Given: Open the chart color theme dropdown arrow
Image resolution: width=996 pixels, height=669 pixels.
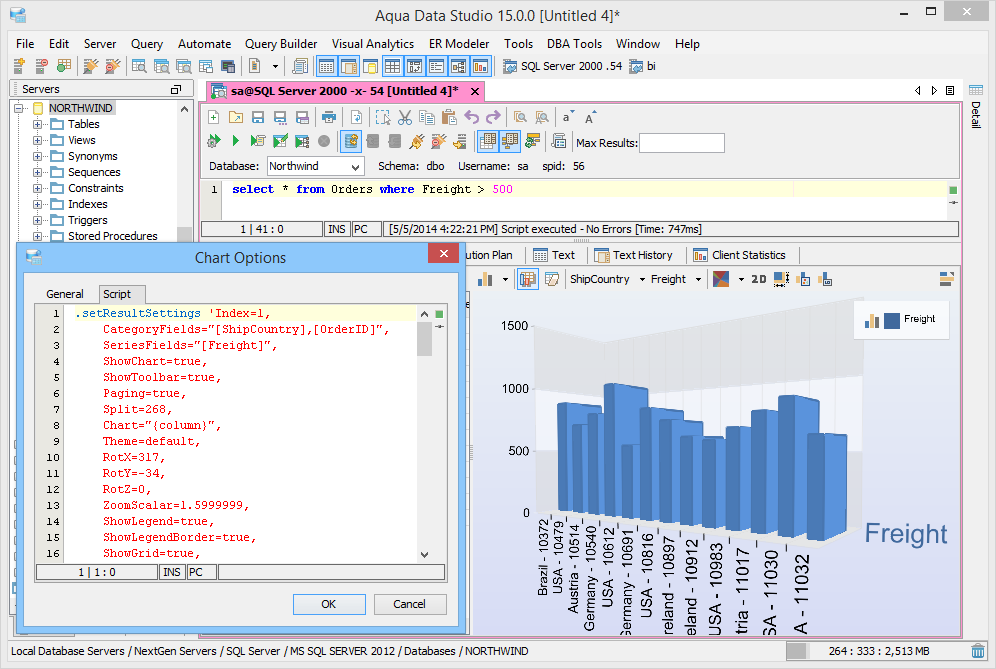Looking at the screenshot, I should click(741, 279).
